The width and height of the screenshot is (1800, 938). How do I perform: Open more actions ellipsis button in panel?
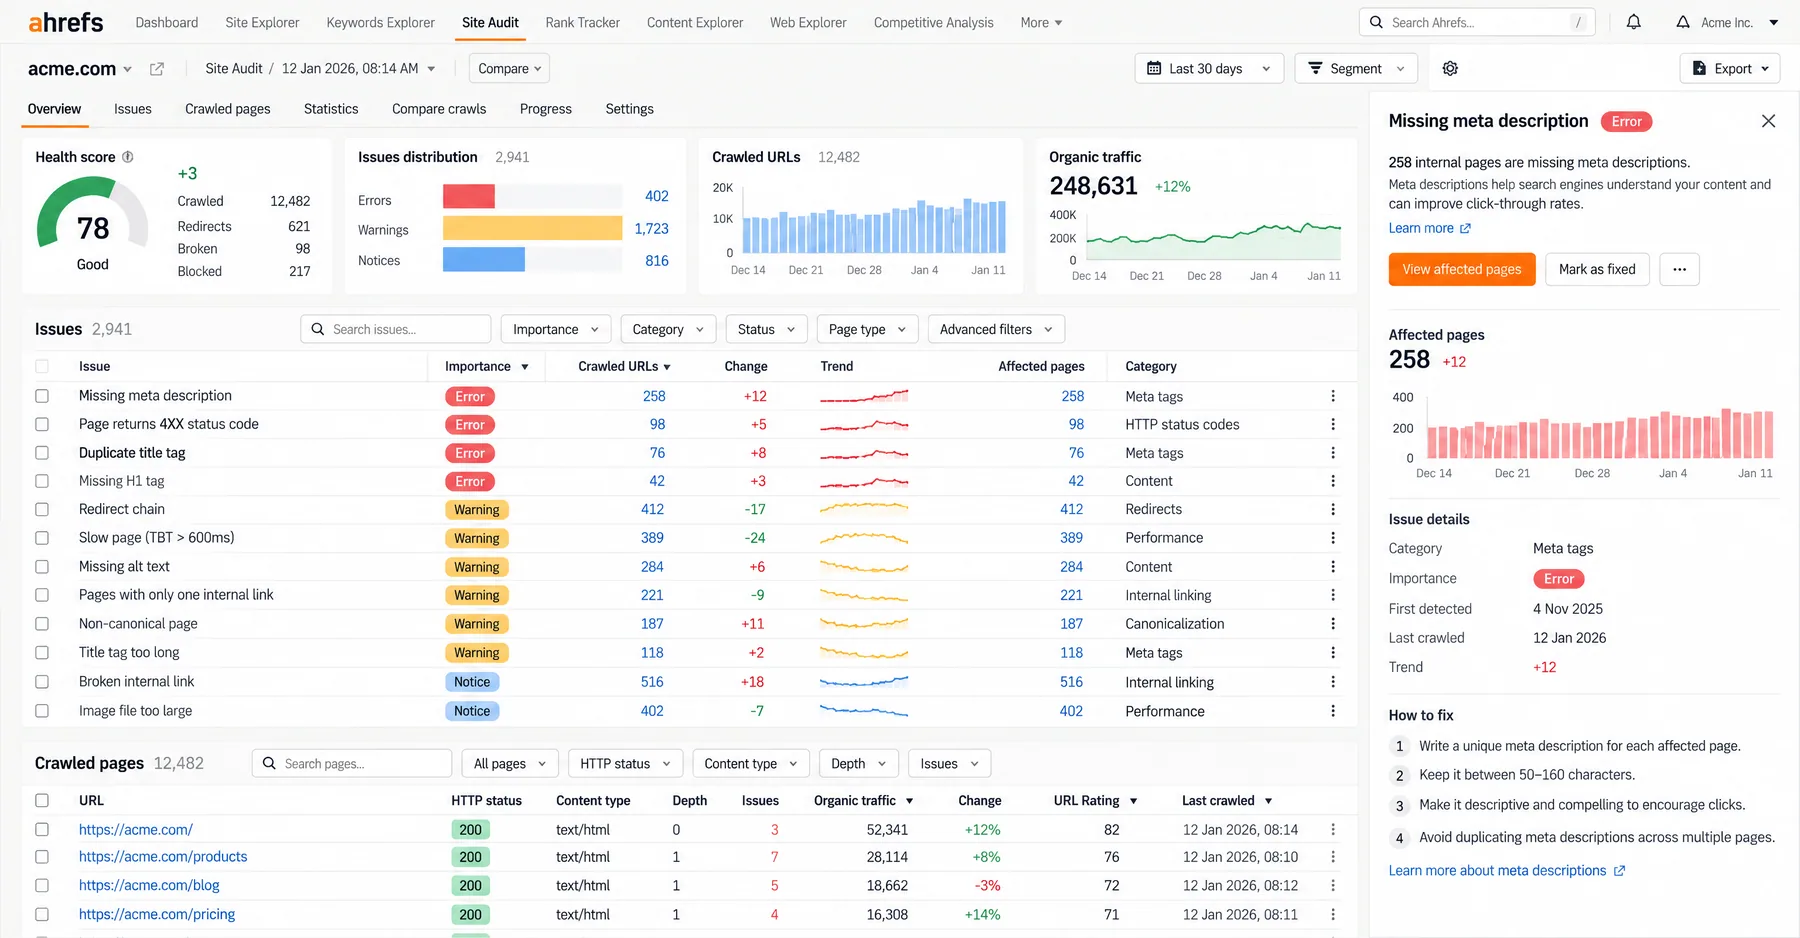(x=1679, y=269)
